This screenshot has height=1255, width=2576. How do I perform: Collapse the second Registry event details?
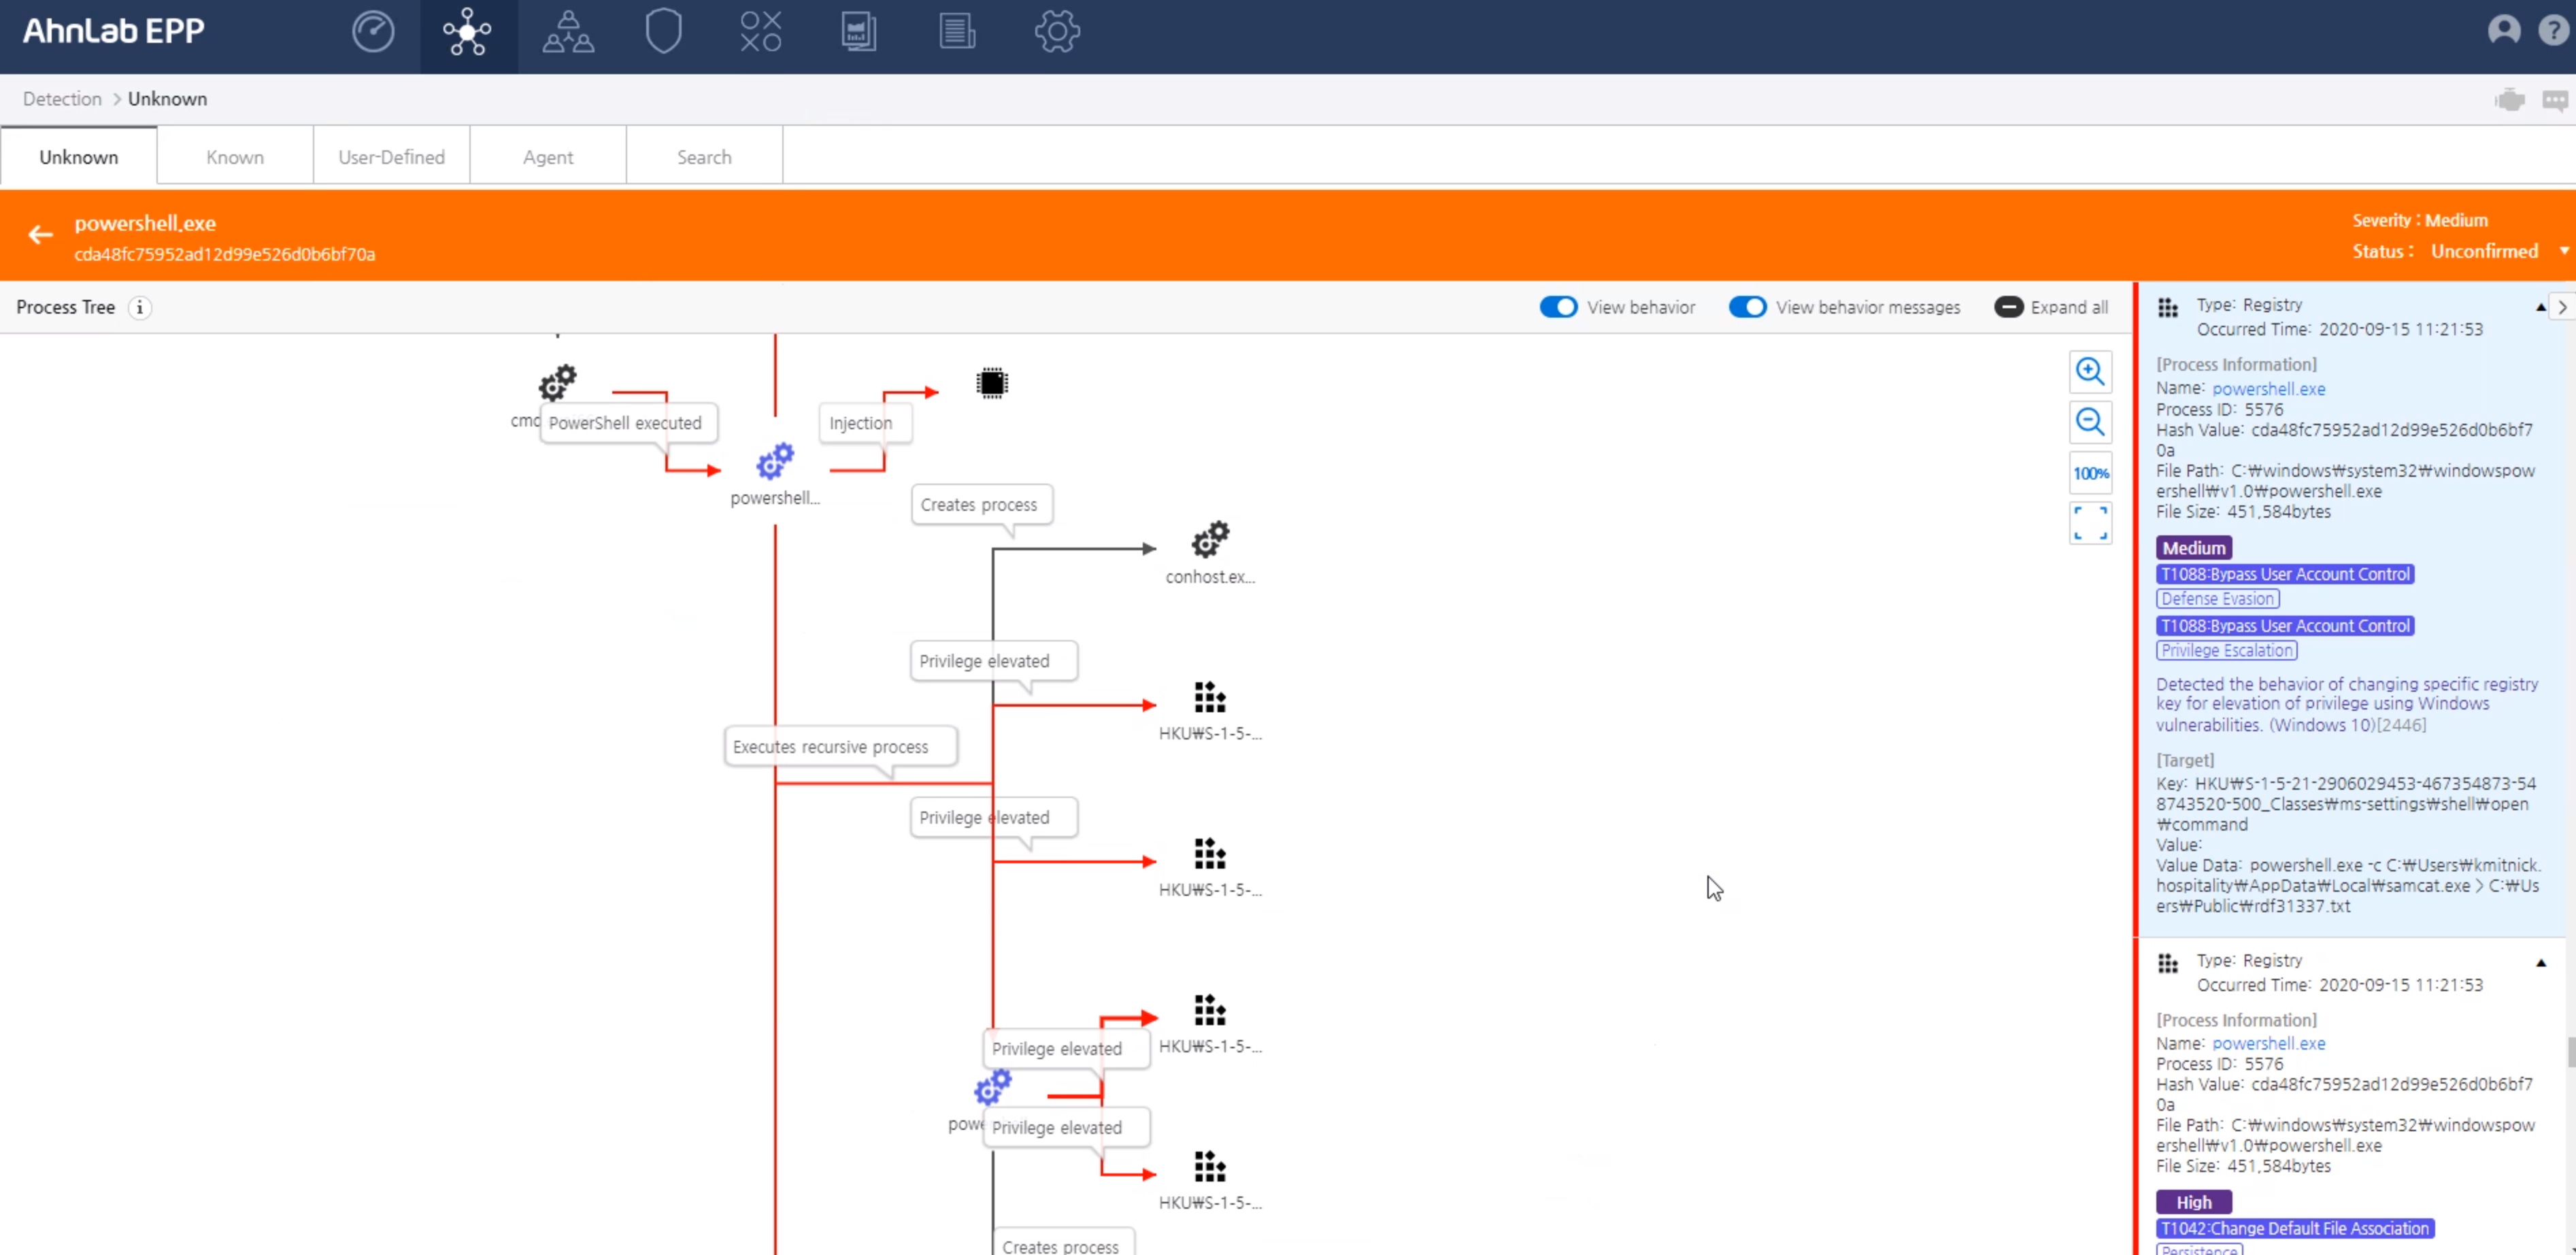coord(2541,962)
